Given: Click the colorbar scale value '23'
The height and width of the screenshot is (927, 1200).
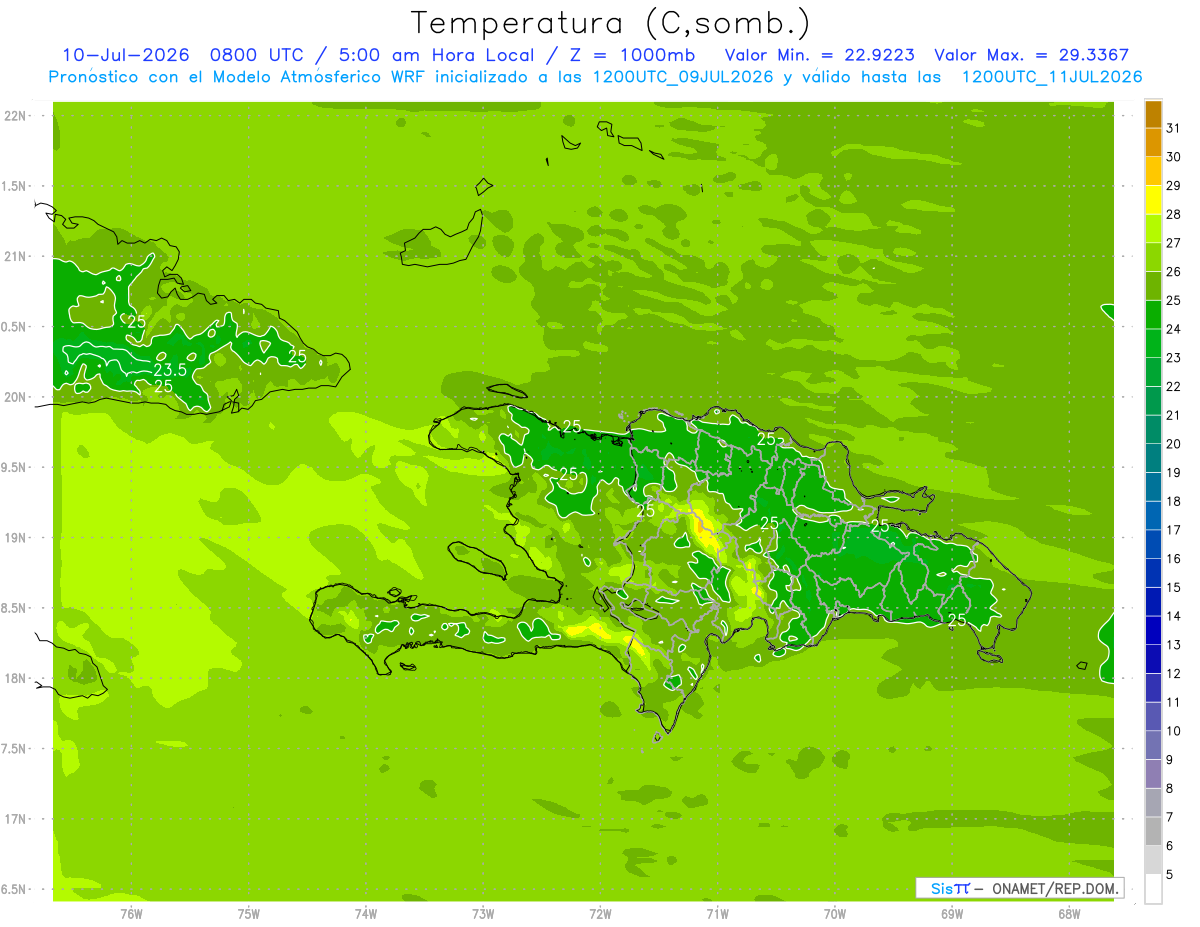Looking at the screenshot, I should pos(1173,357).
